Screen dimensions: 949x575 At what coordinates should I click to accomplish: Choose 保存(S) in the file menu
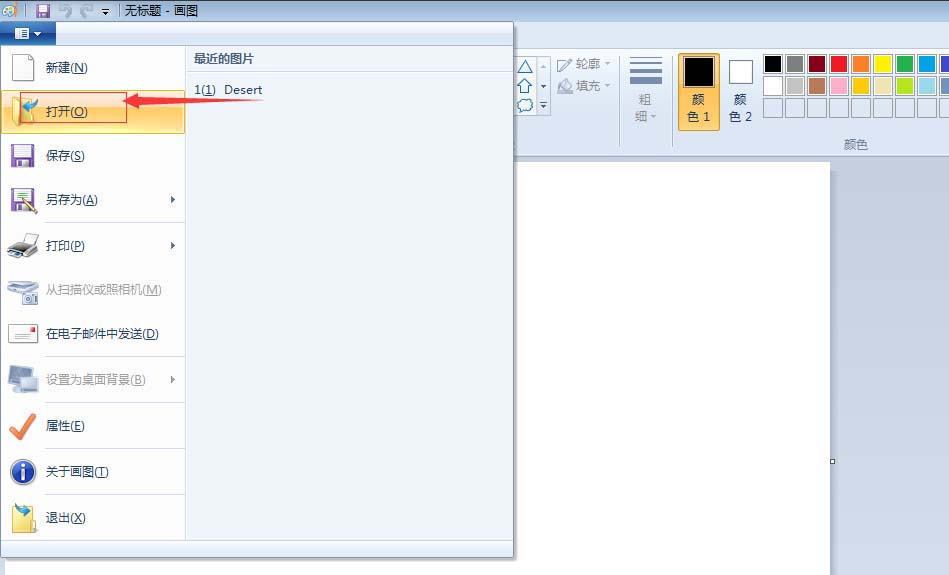tap(93, 156)
